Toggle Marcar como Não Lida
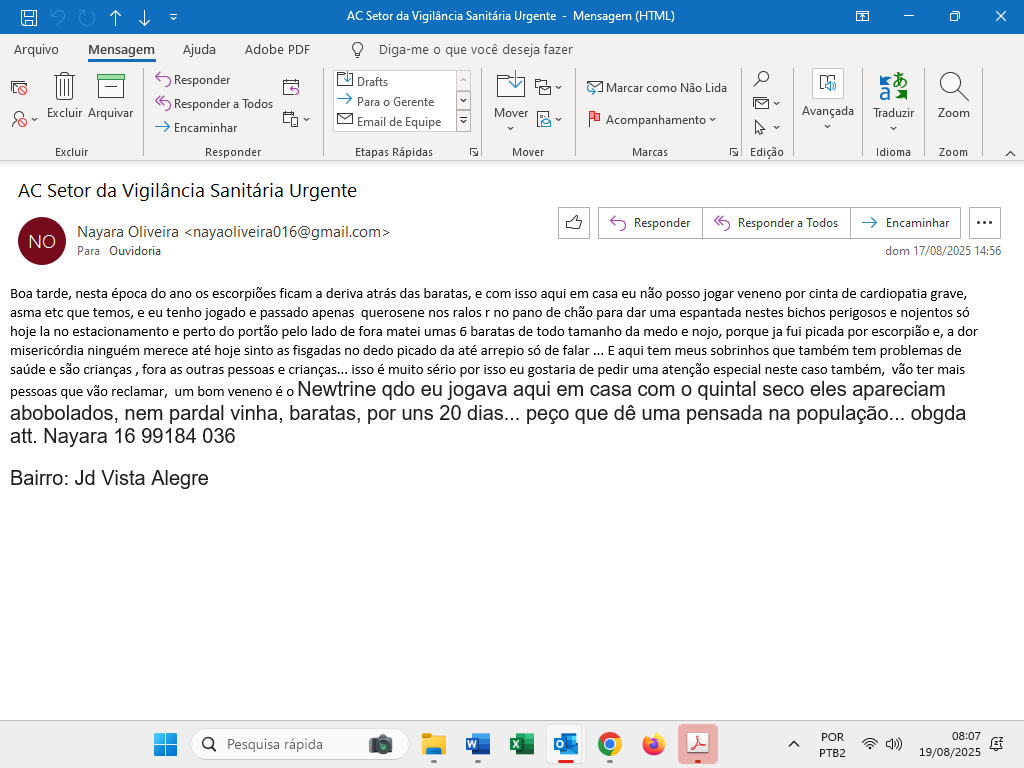The width and height of the screenshot is (1024, 768). tap(657, 88)
